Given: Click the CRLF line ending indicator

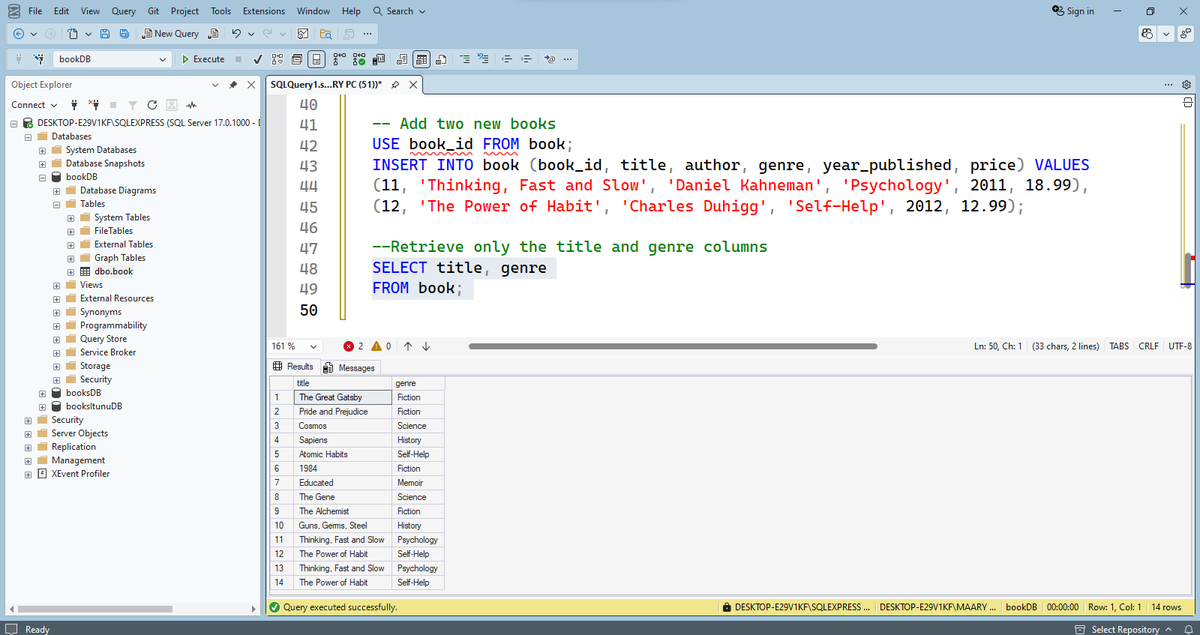Looking at the screenshot, I should click(x=1148, y=346).
